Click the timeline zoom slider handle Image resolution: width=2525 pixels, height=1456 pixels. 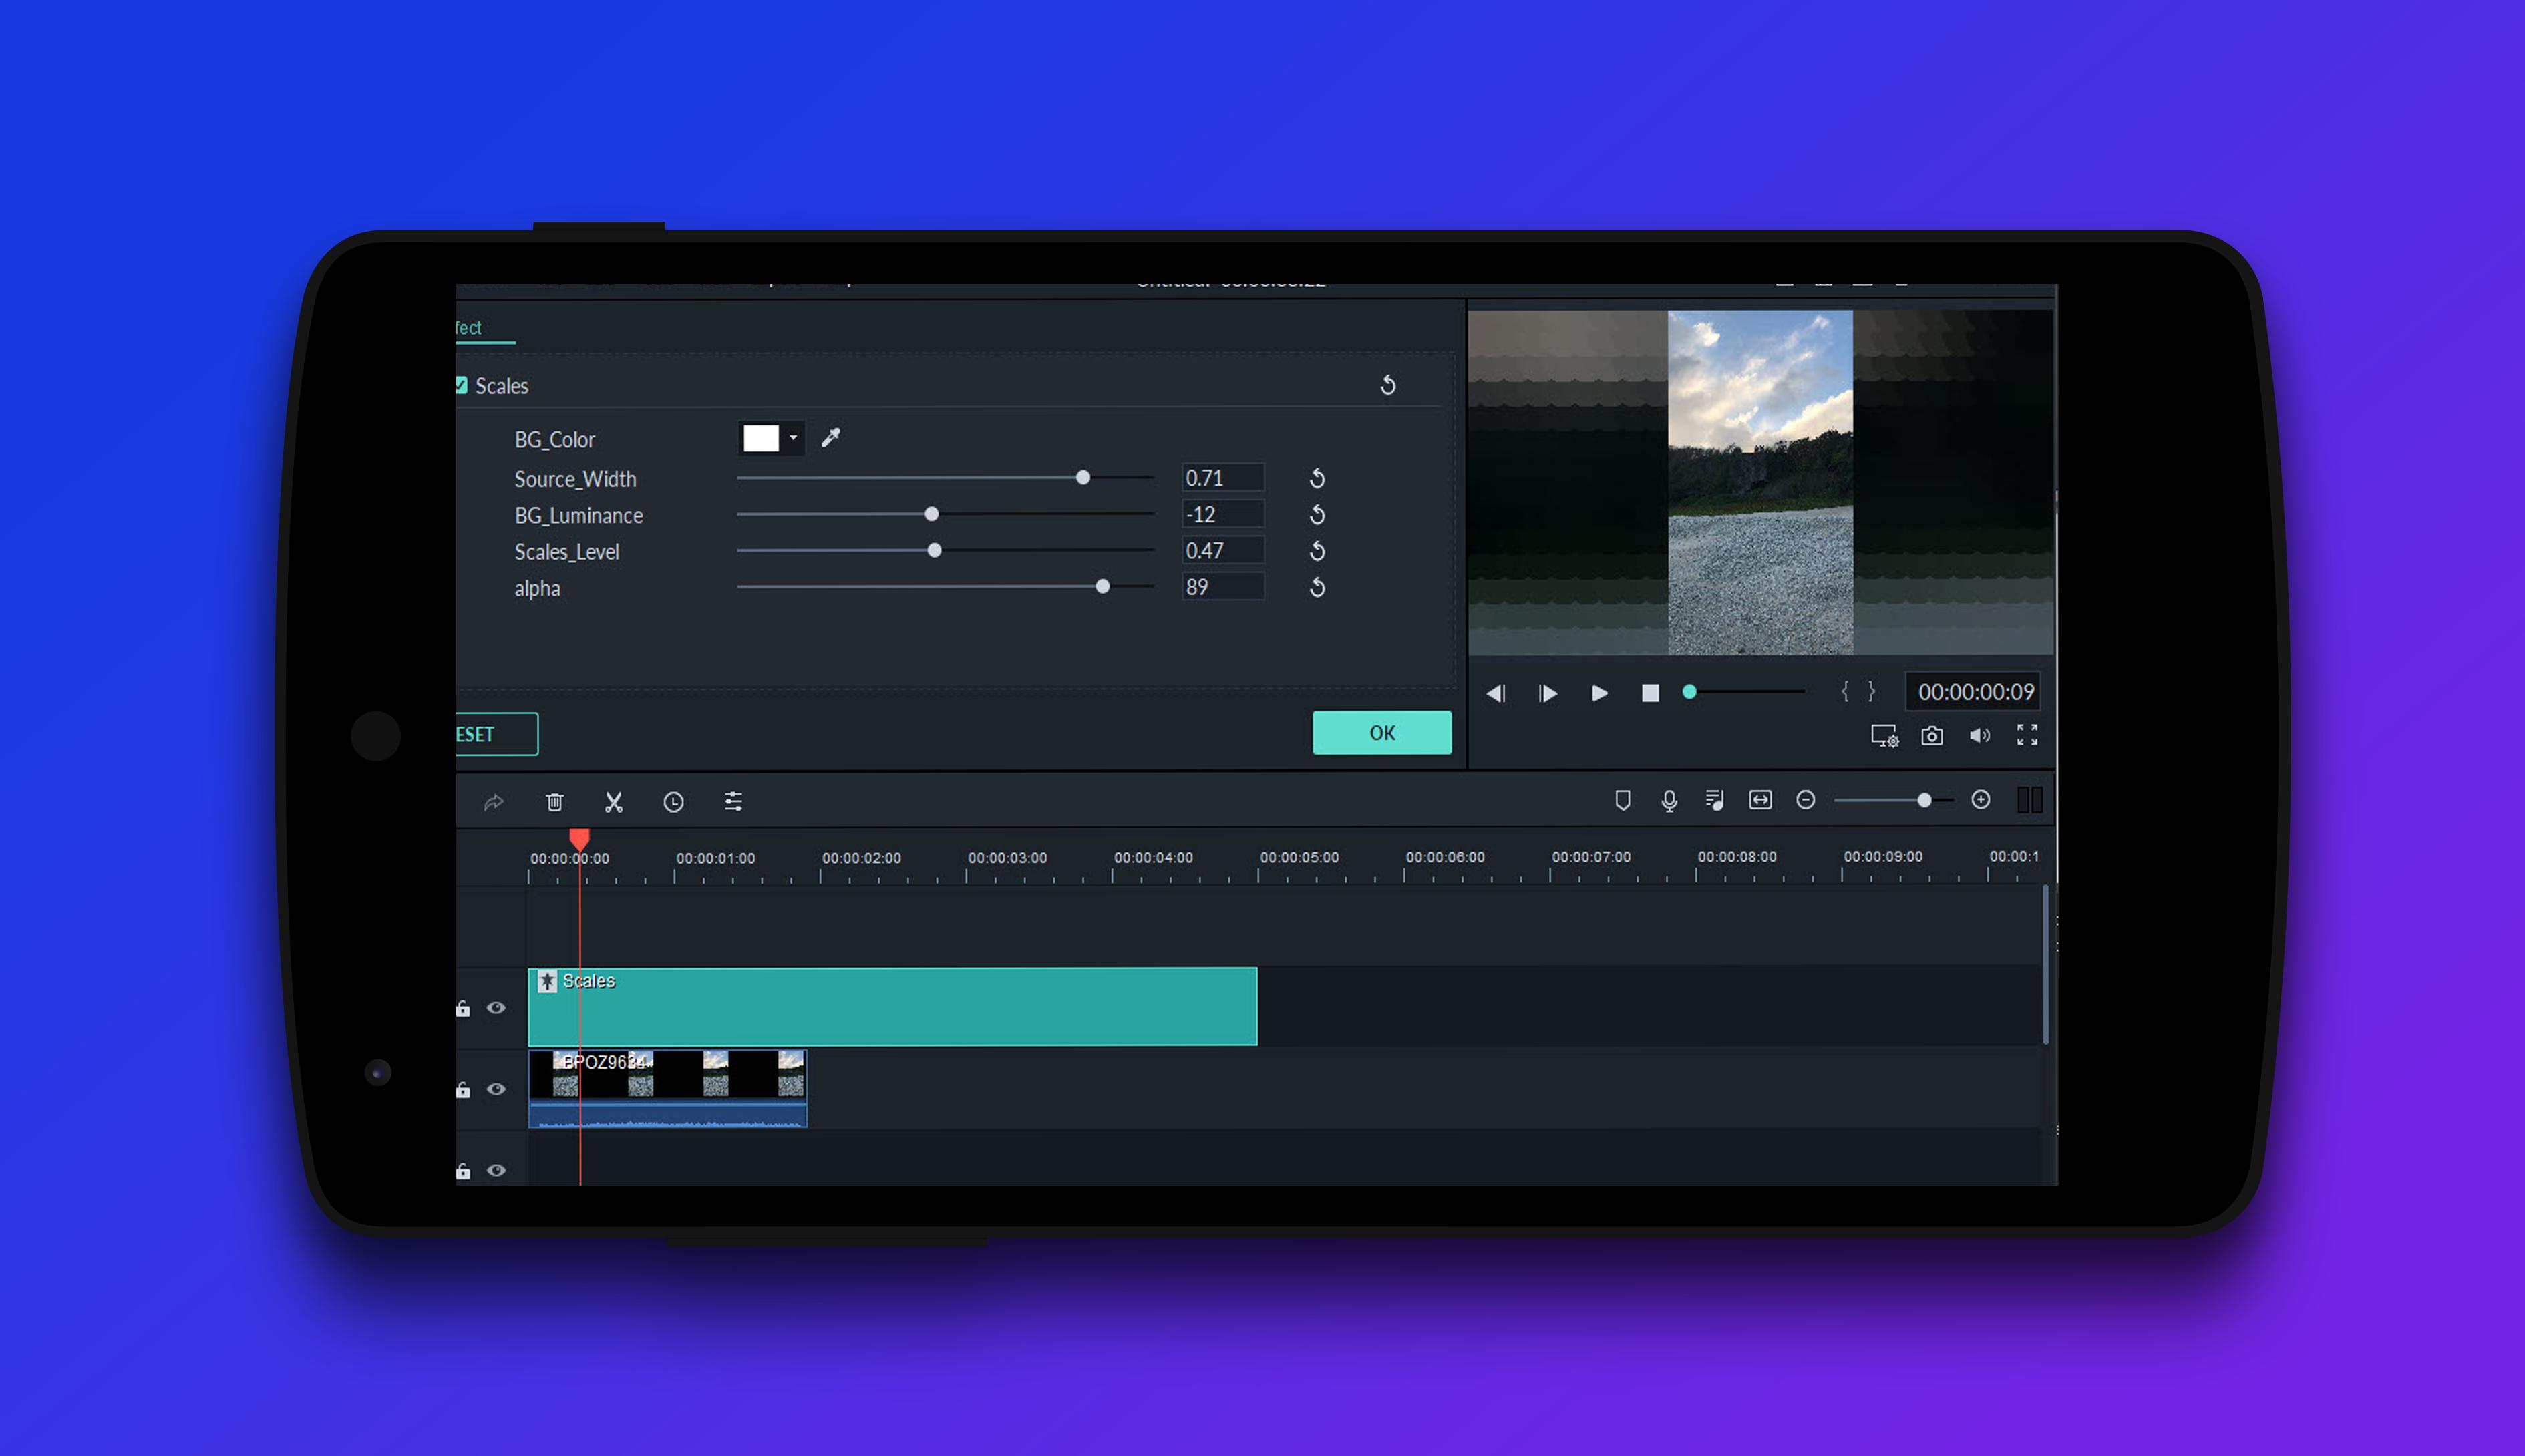coord(1924,800)
